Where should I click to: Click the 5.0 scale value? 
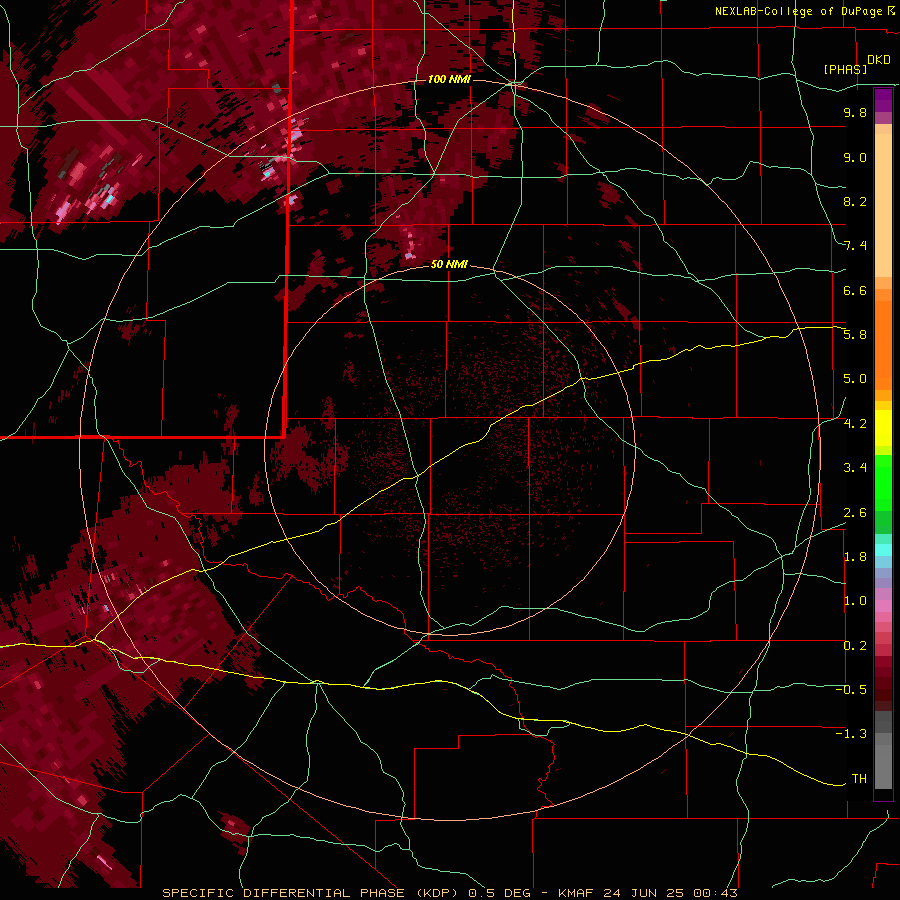click(x=855, y=379)
